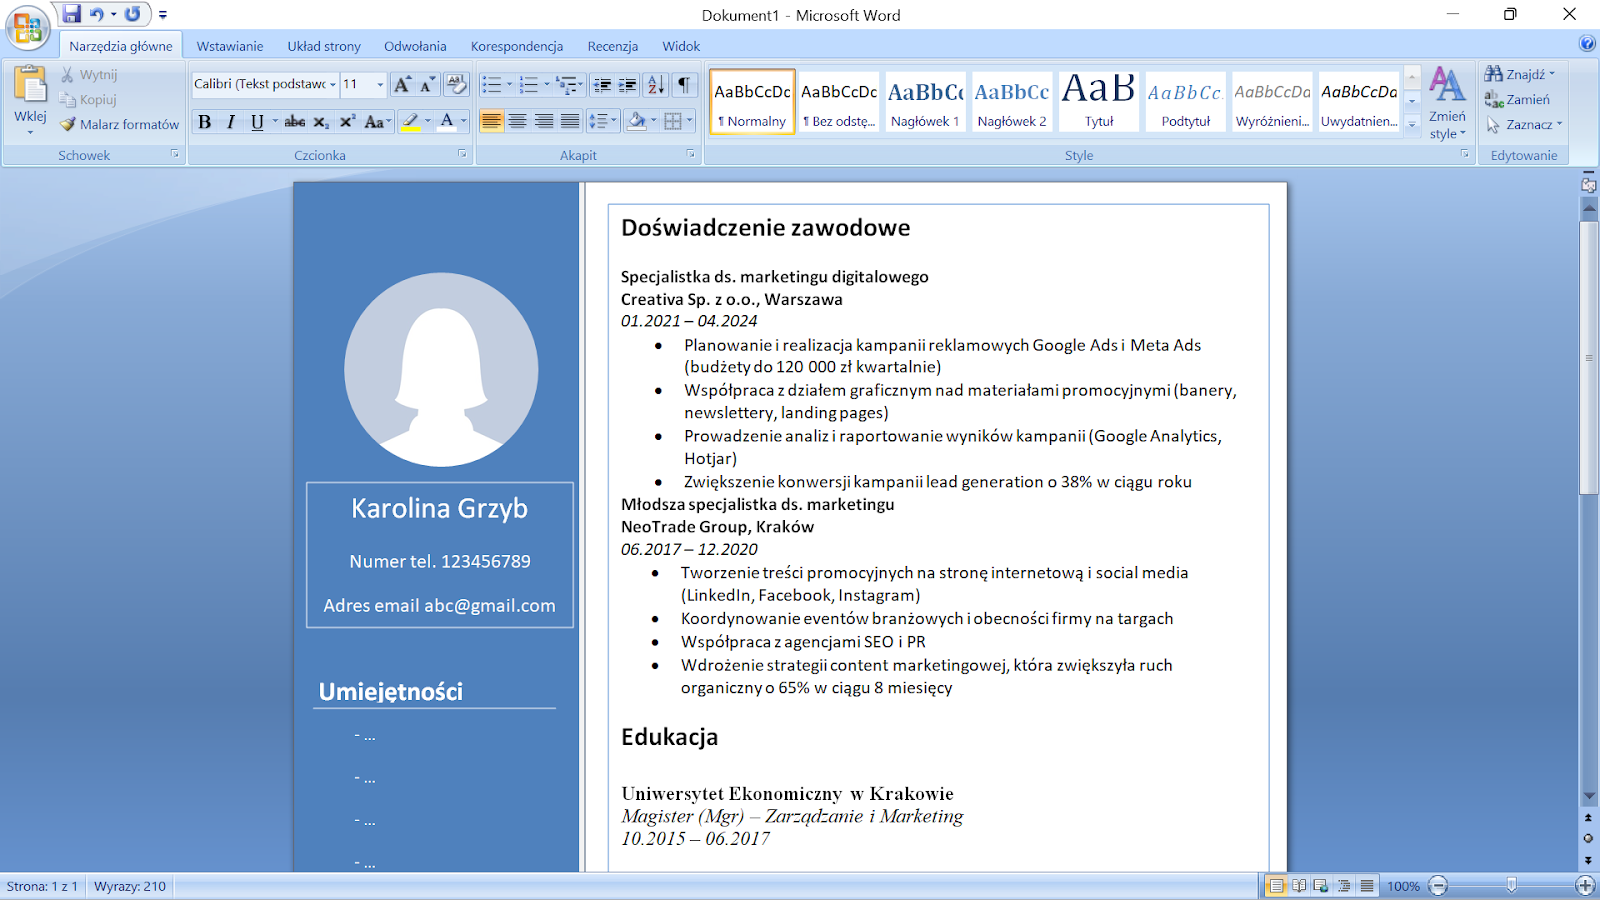Click the zoom slider handle
Viewport: 1600px width, 900px height.
pyautogui.click(x=1511, y=885)
